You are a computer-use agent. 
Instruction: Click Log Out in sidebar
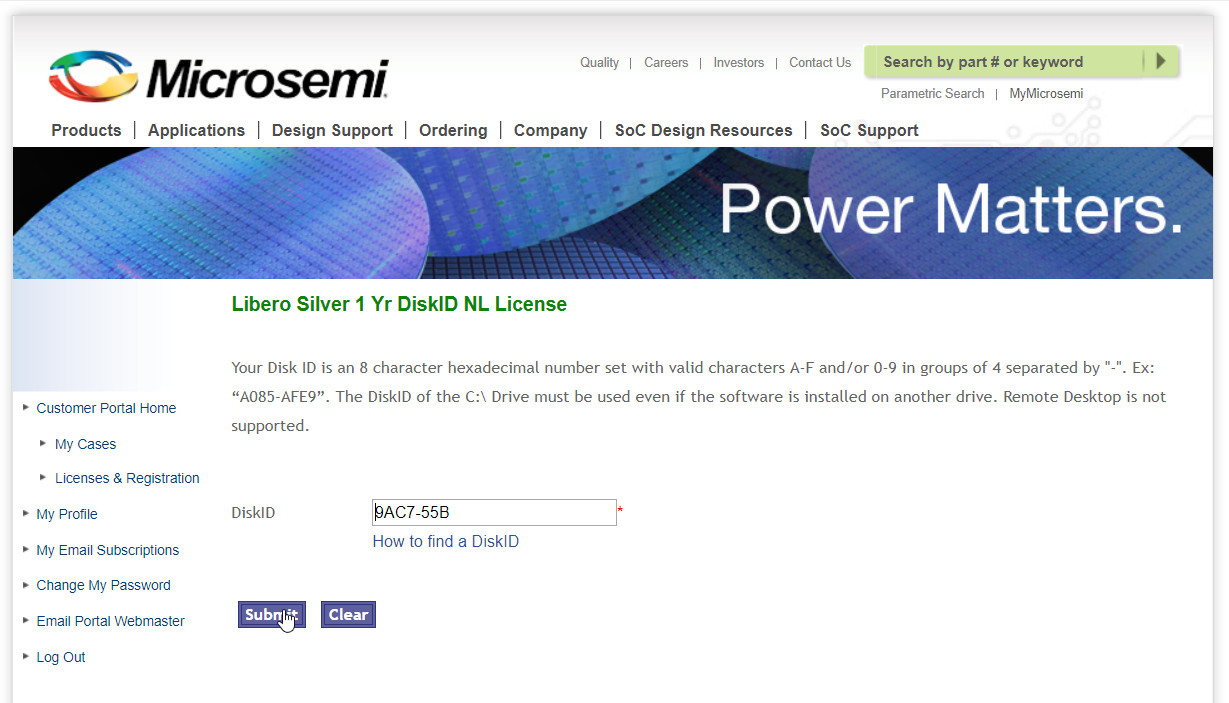pos(61,657)
